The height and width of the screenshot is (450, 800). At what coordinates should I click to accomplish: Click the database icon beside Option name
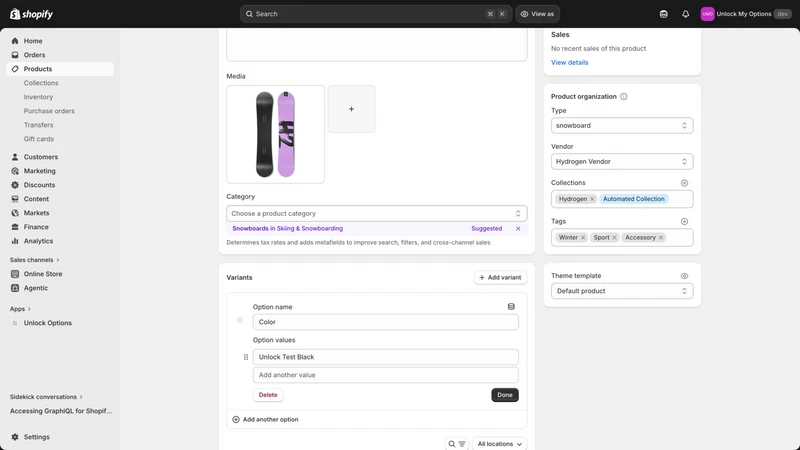coord(511,307)
